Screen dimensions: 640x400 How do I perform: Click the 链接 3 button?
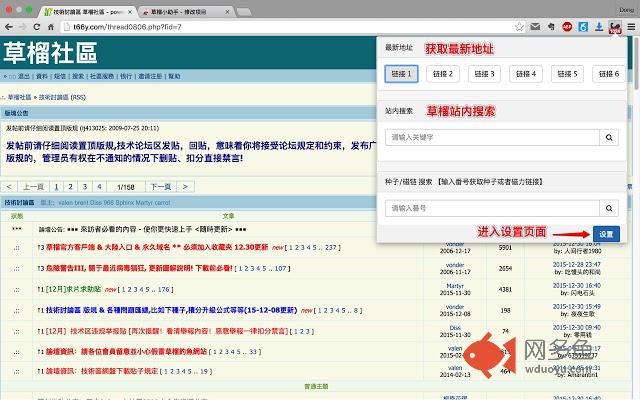(x=484, y=74)
